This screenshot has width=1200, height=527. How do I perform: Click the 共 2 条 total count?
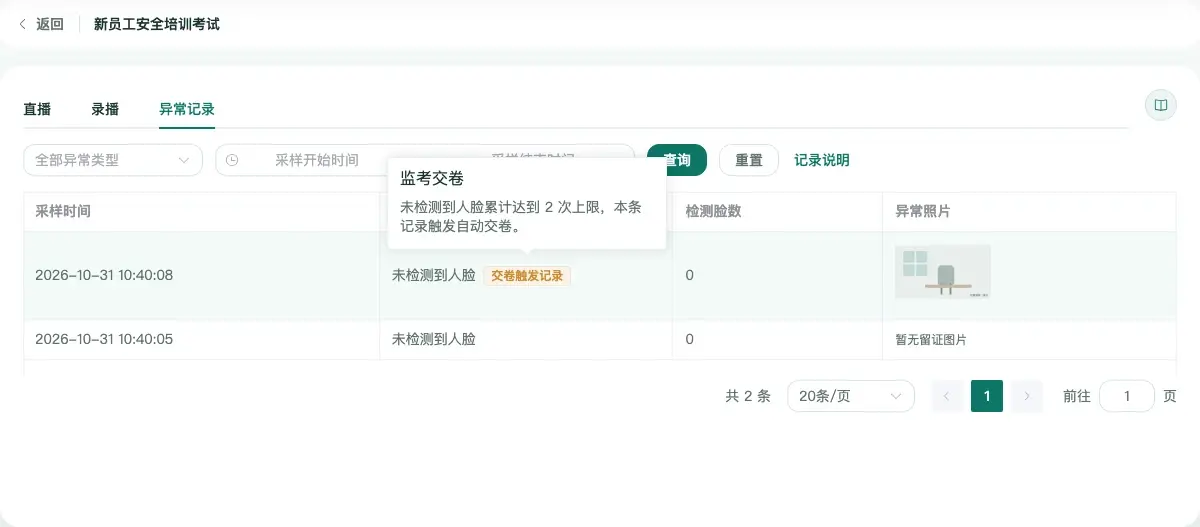pos(748,396)
